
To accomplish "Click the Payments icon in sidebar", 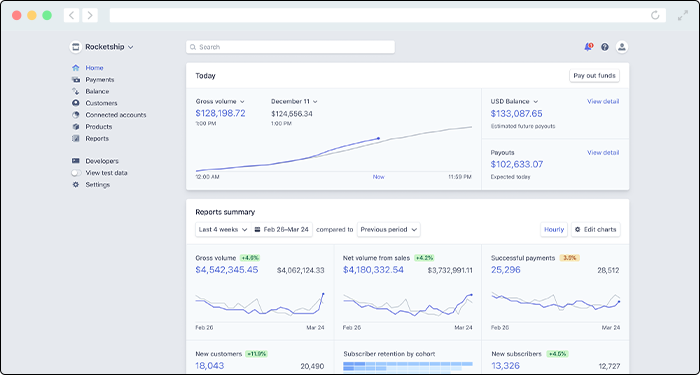I will click(x=75, y=79).
